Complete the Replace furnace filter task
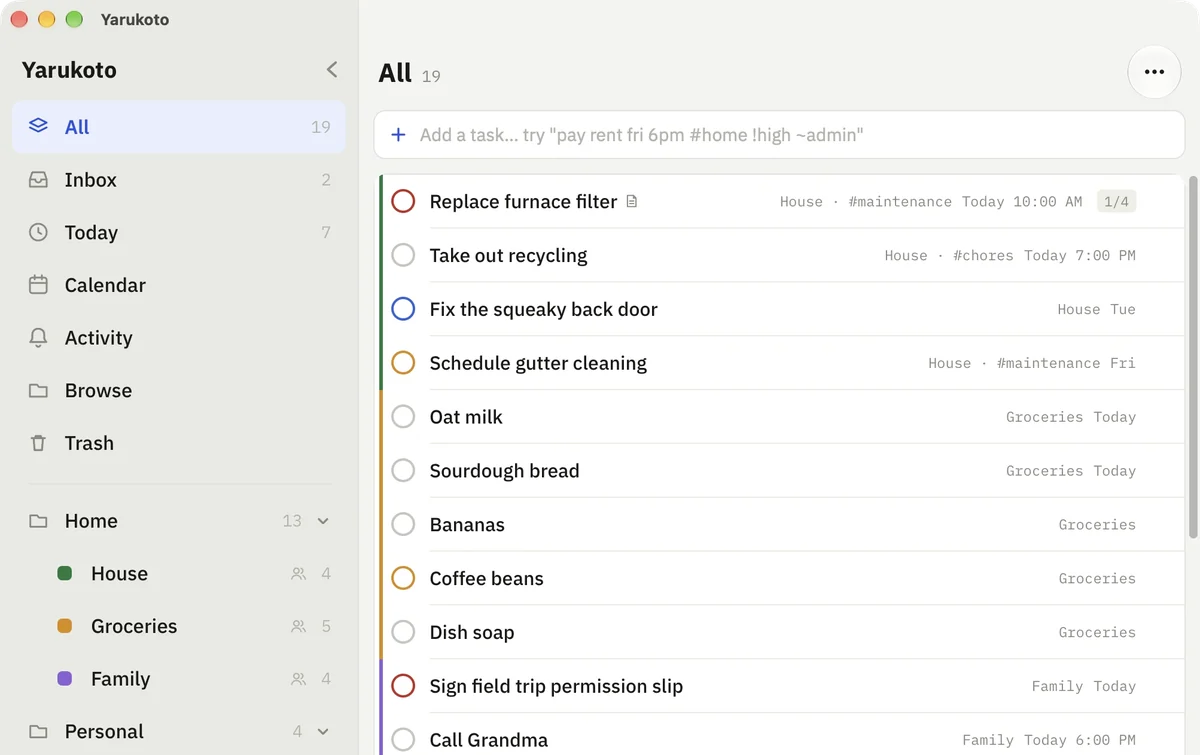The image size is (1200, 755). (x=403, y=201)
